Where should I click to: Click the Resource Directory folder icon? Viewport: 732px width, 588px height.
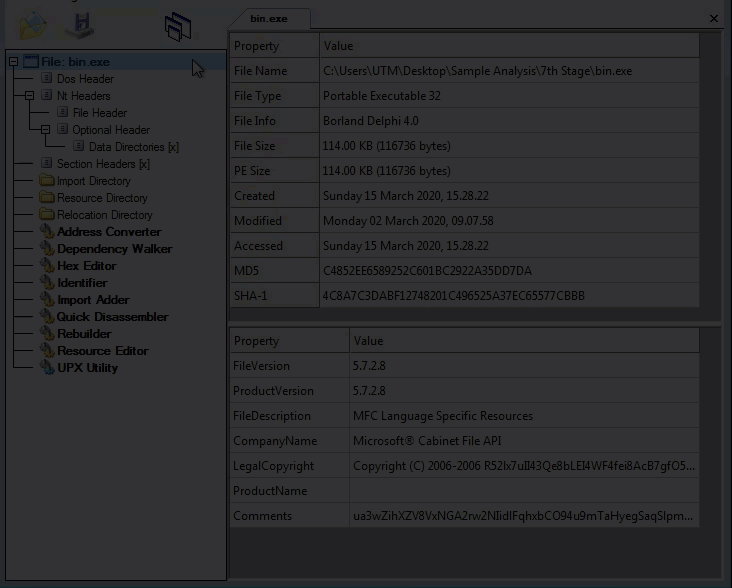coord(47,197)
